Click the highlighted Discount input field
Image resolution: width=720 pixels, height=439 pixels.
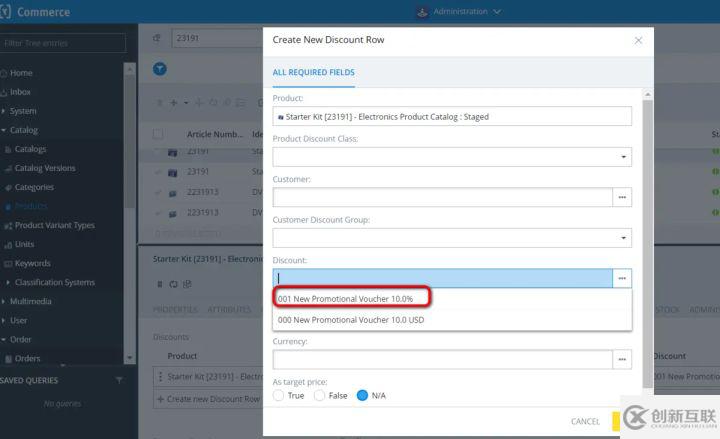tap(442, 278)
